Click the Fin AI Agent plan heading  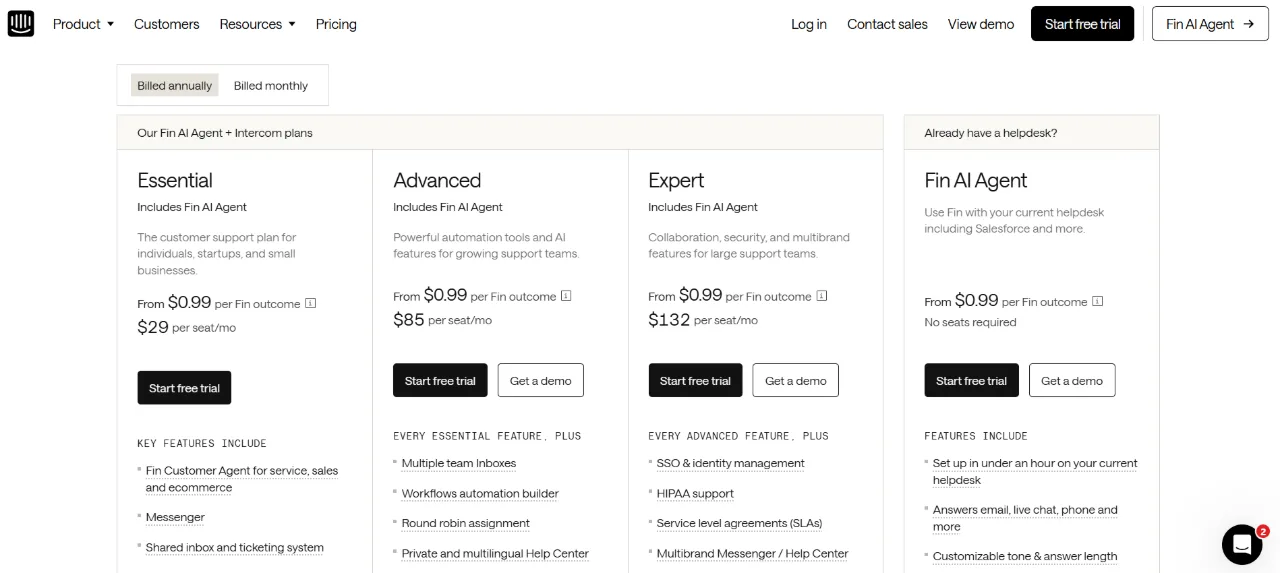pos(976,180)
